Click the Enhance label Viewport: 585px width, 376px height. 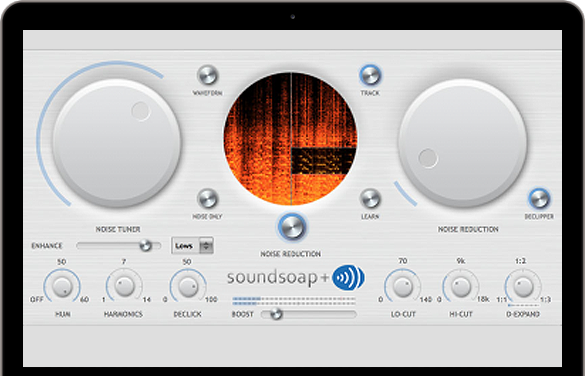tap(47, 246)
